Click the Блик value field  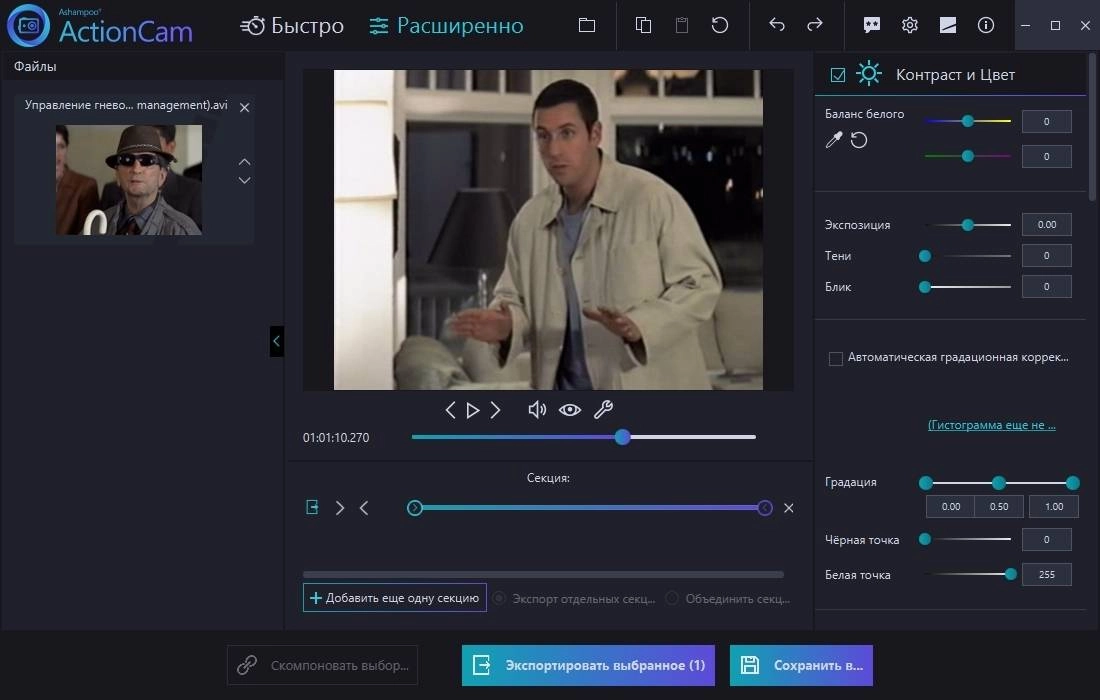click(1047, 287)
